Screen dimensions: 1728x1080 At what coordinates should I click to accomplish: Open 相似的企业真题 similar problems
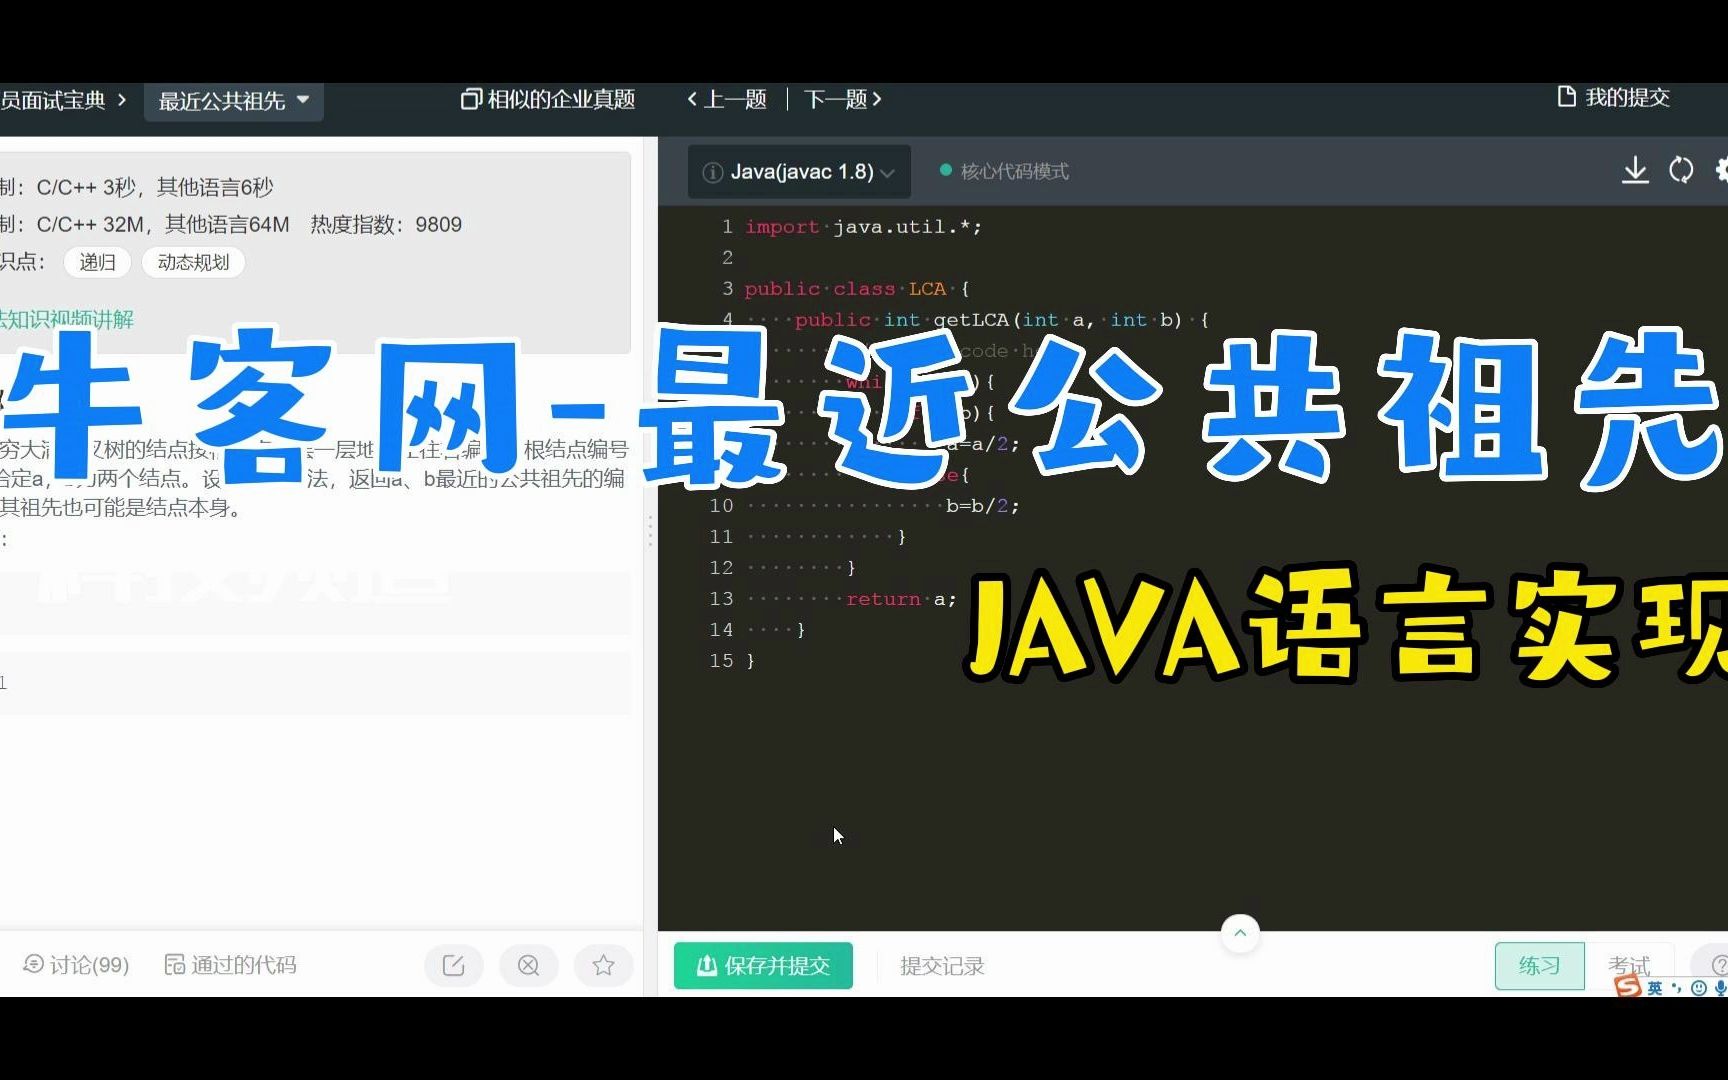click(x=548, y=99)
